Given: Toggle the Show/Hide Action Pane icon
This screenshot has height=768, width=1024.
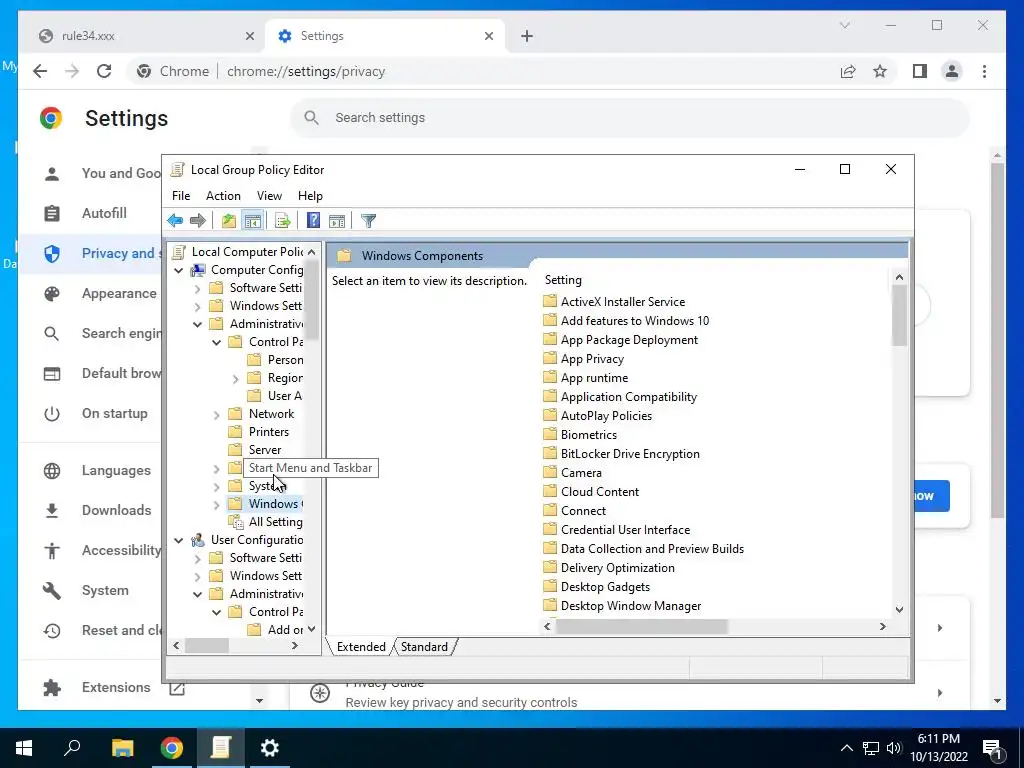Looking at the screenshot, I should coord(337,221).
